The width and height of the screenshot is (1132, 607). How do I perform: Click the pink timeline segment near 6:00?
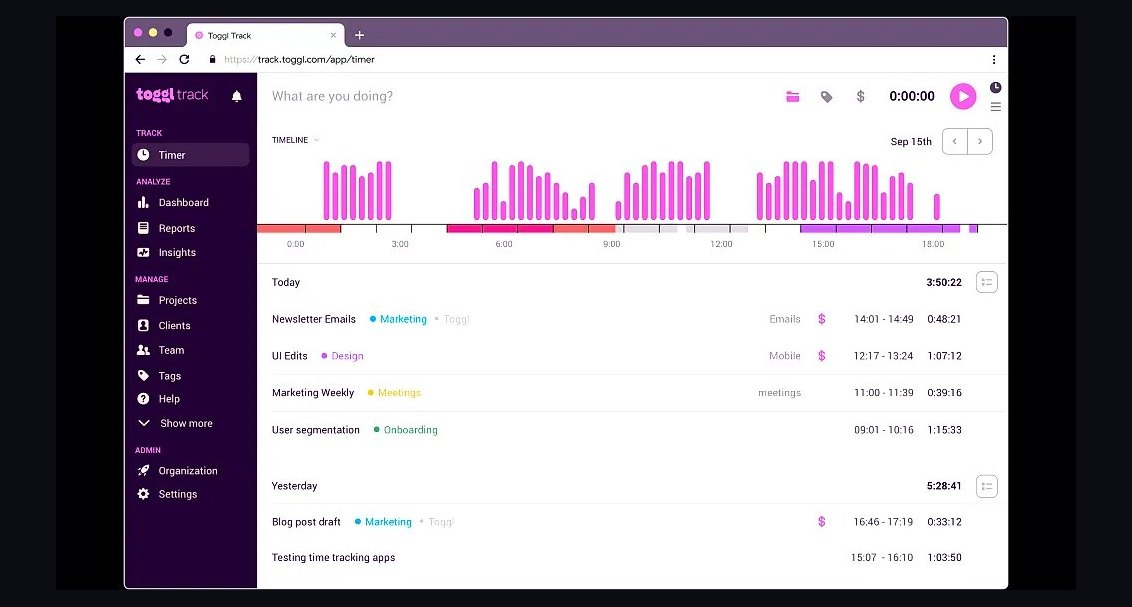(500, 229)
